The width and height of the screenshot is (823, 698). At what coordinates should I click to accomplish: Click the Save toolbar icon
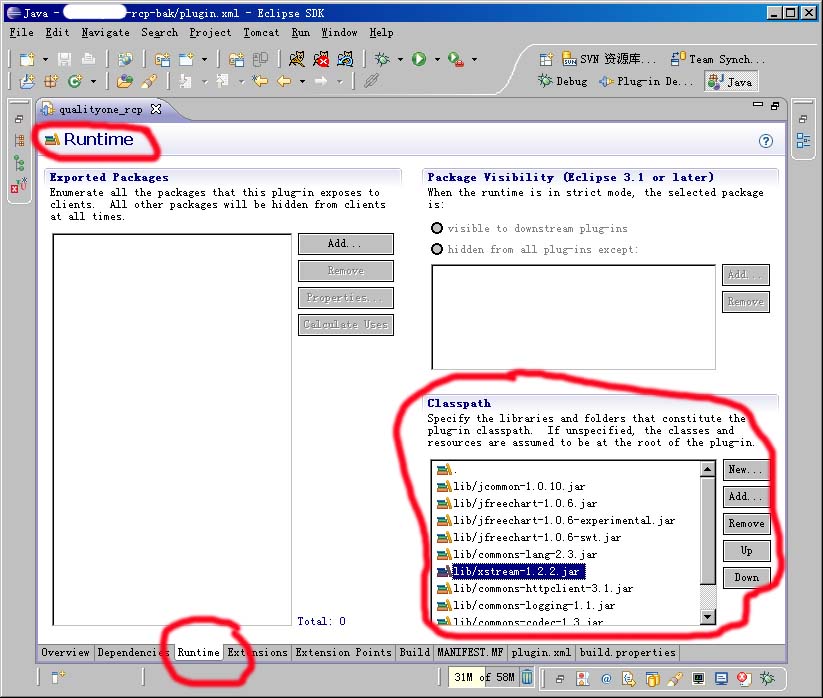click(65, 59)
